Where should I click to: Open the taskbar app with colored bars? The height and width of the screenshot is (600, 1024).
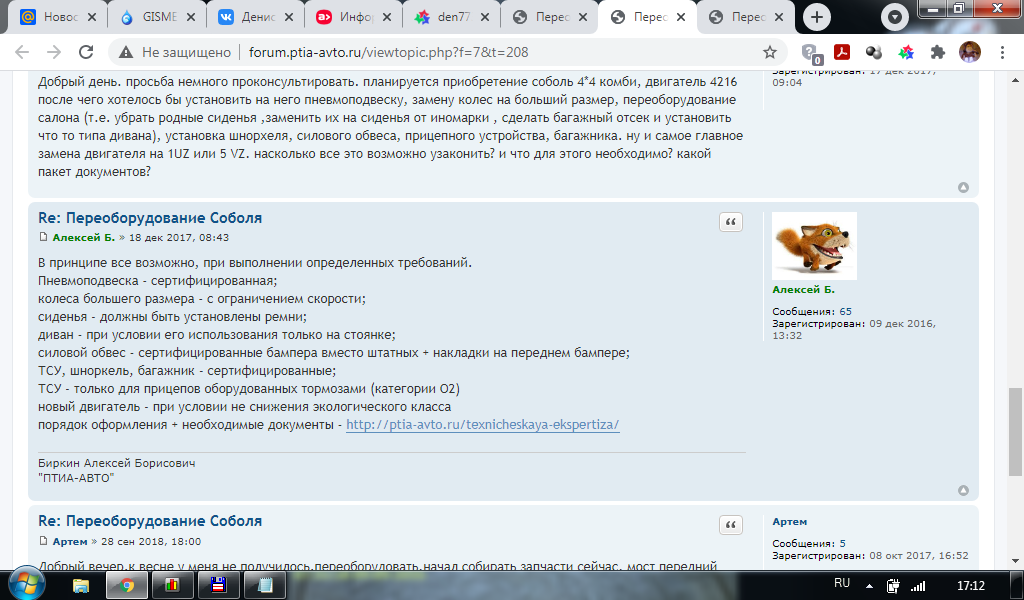coord(172,585)
